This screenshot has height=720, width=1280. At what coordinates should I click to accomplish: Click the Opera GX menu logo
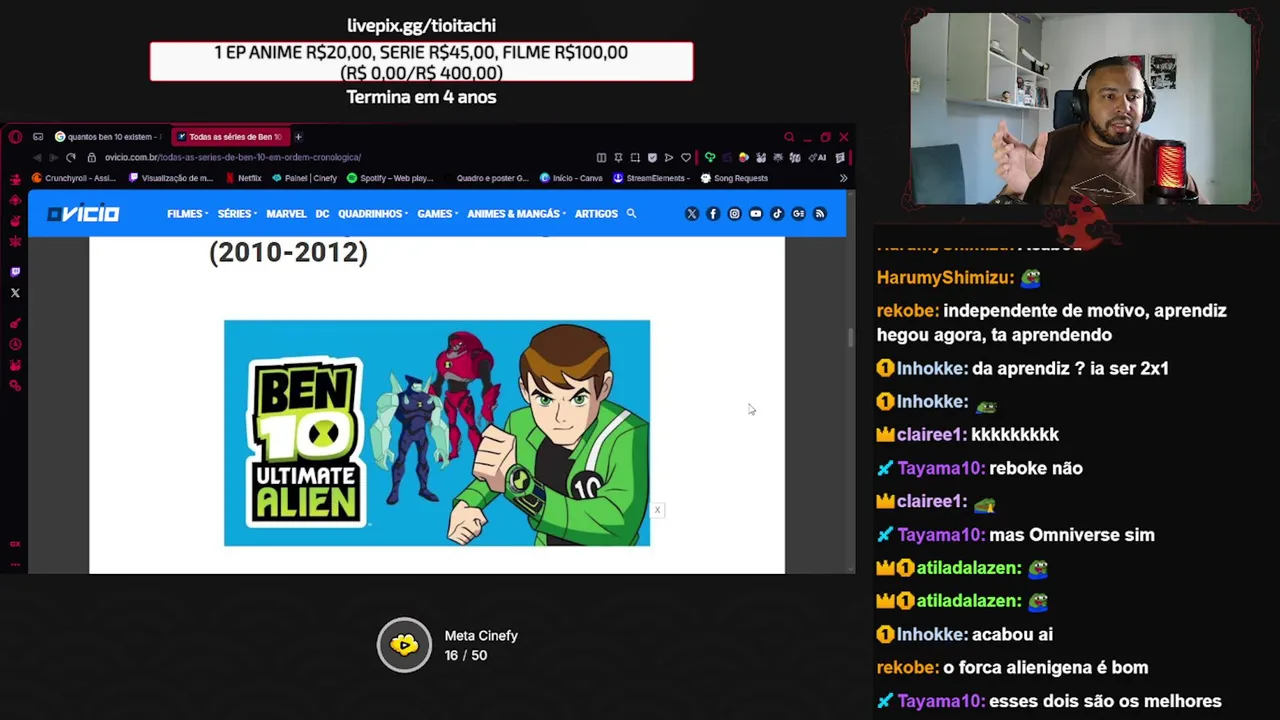tap(15, 137)
